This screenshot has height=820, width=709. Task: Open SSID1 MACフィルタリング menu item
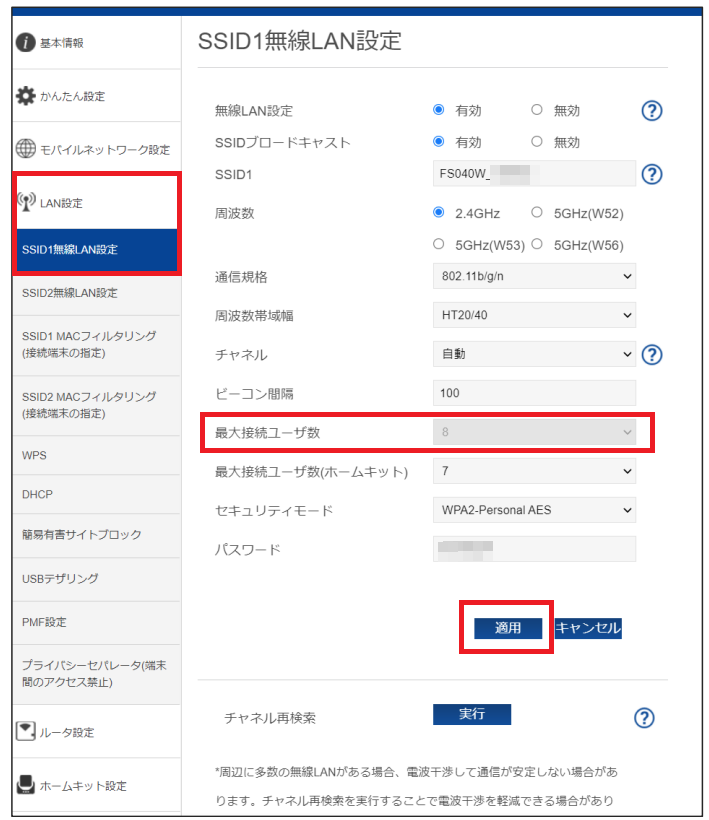[x=97, y=345]
